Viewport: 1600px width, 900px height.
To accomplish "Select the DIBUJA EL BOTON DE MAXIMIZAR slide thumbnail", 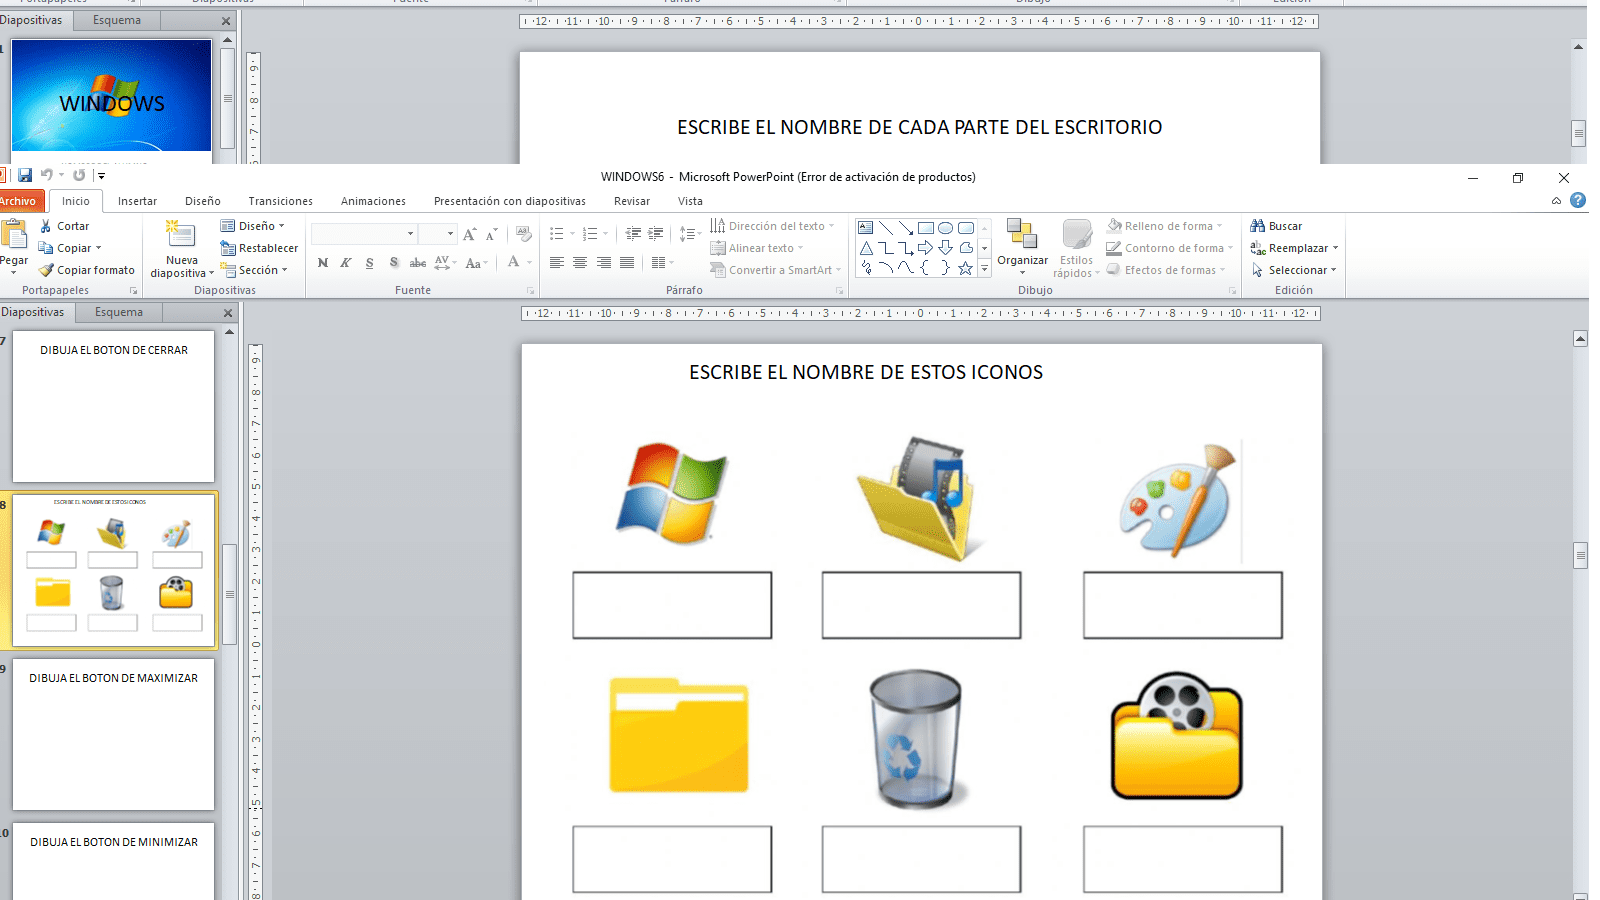I will tap(113, 734).
